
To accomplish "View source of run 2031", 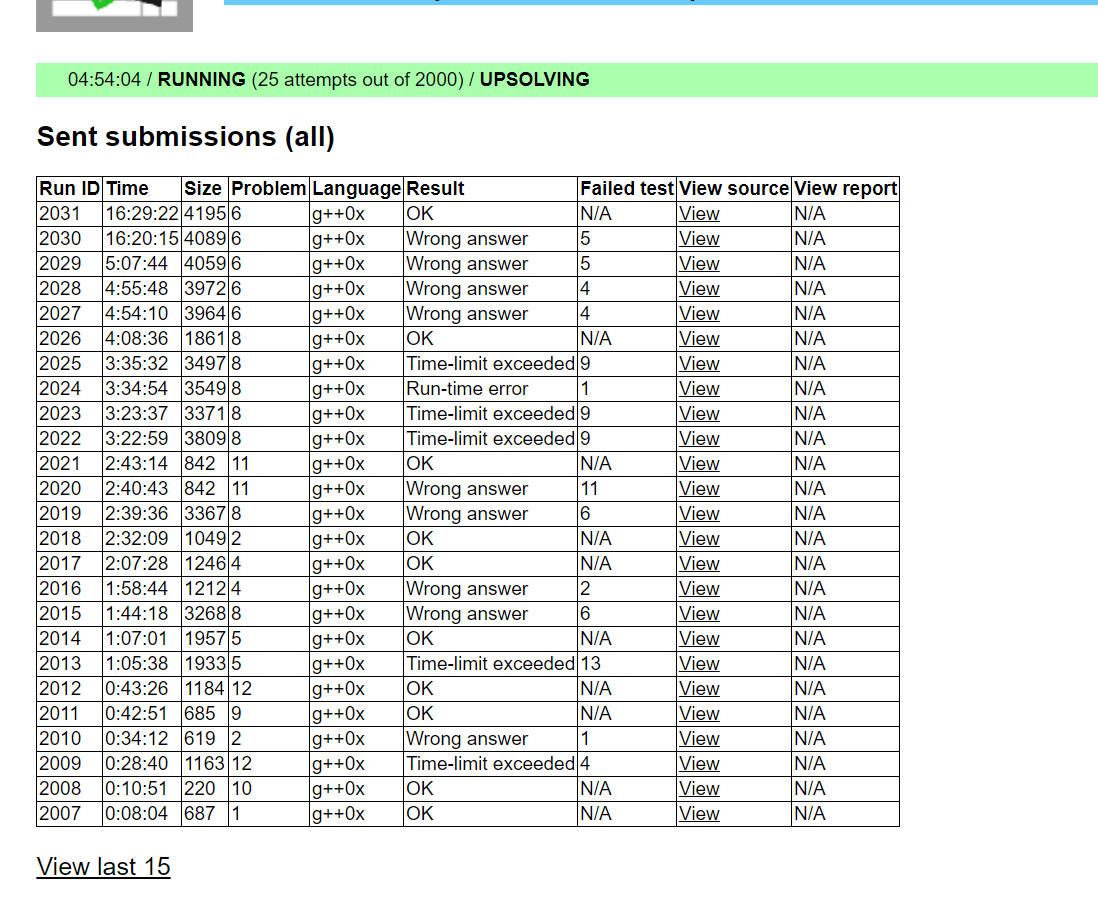I will [x=699, y=214].
